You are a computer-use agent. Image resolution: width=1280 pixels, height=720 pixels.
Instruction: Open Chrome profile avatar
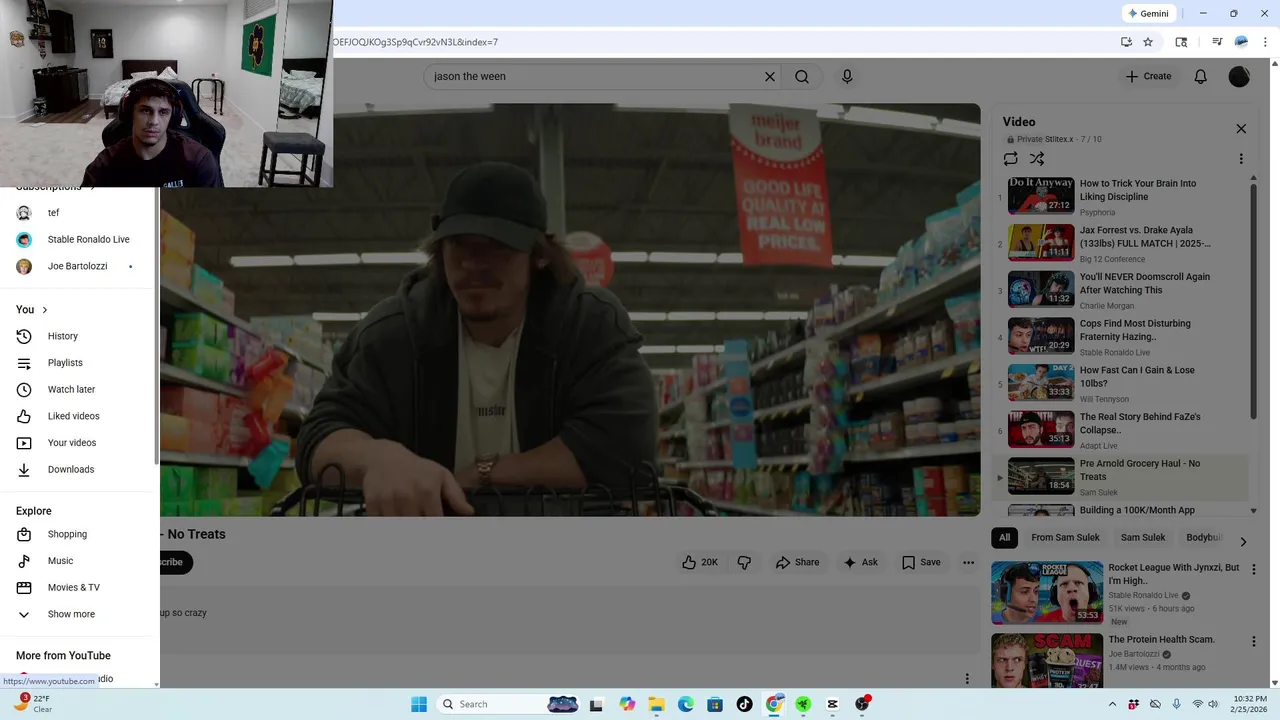[1241, 42]
